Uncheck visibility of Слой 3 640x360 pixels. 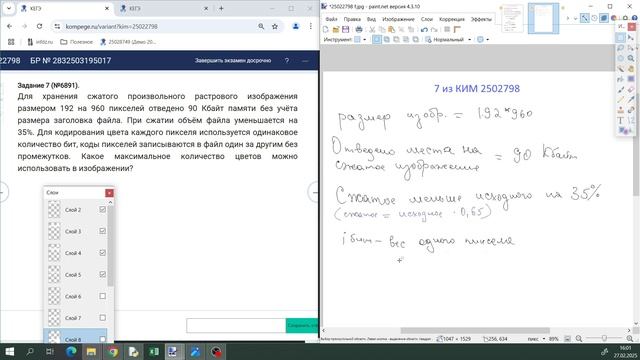[x=102, y=231]
